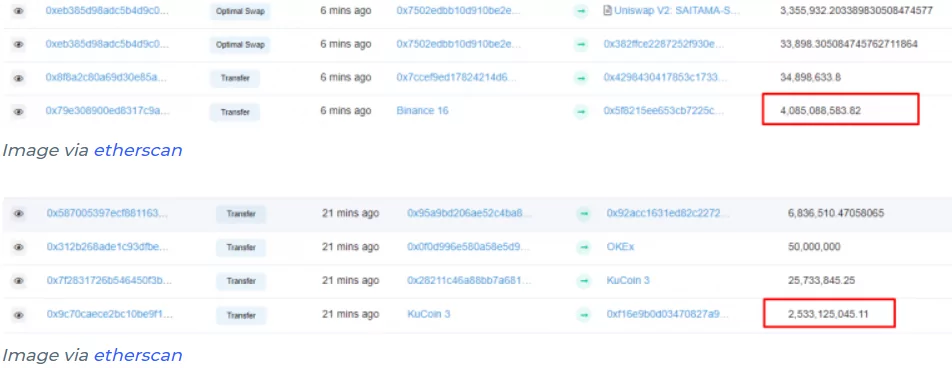The width and height of the screenshot is (952, 368).
Task: Open the 0xf16e9b0d03470827a9 recipient address
Action: tap(667, 315)
